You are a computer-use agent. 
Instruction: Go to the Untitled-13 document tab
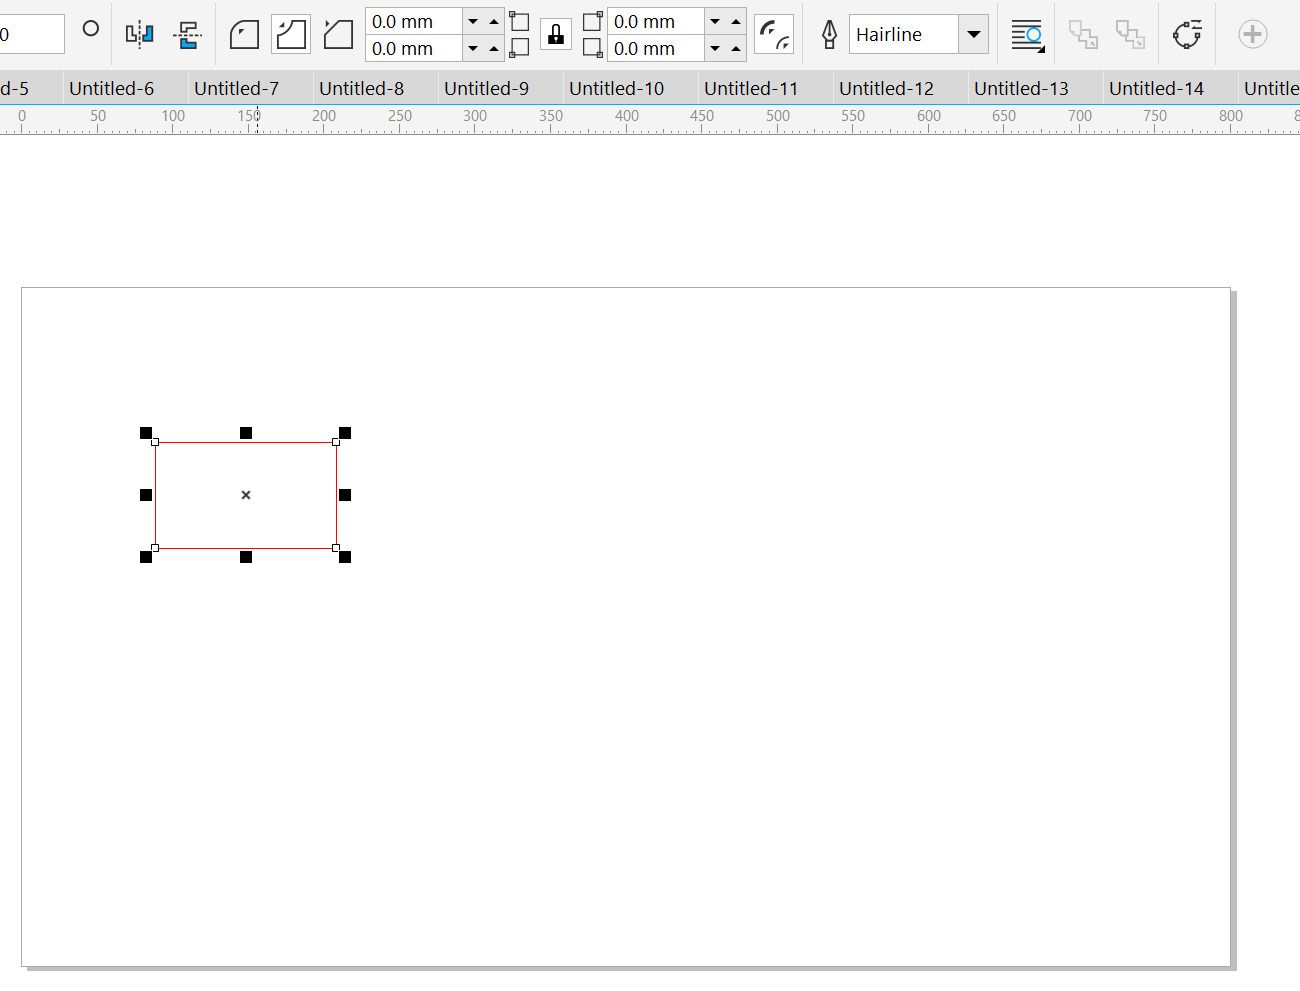tap(1022, 88)
